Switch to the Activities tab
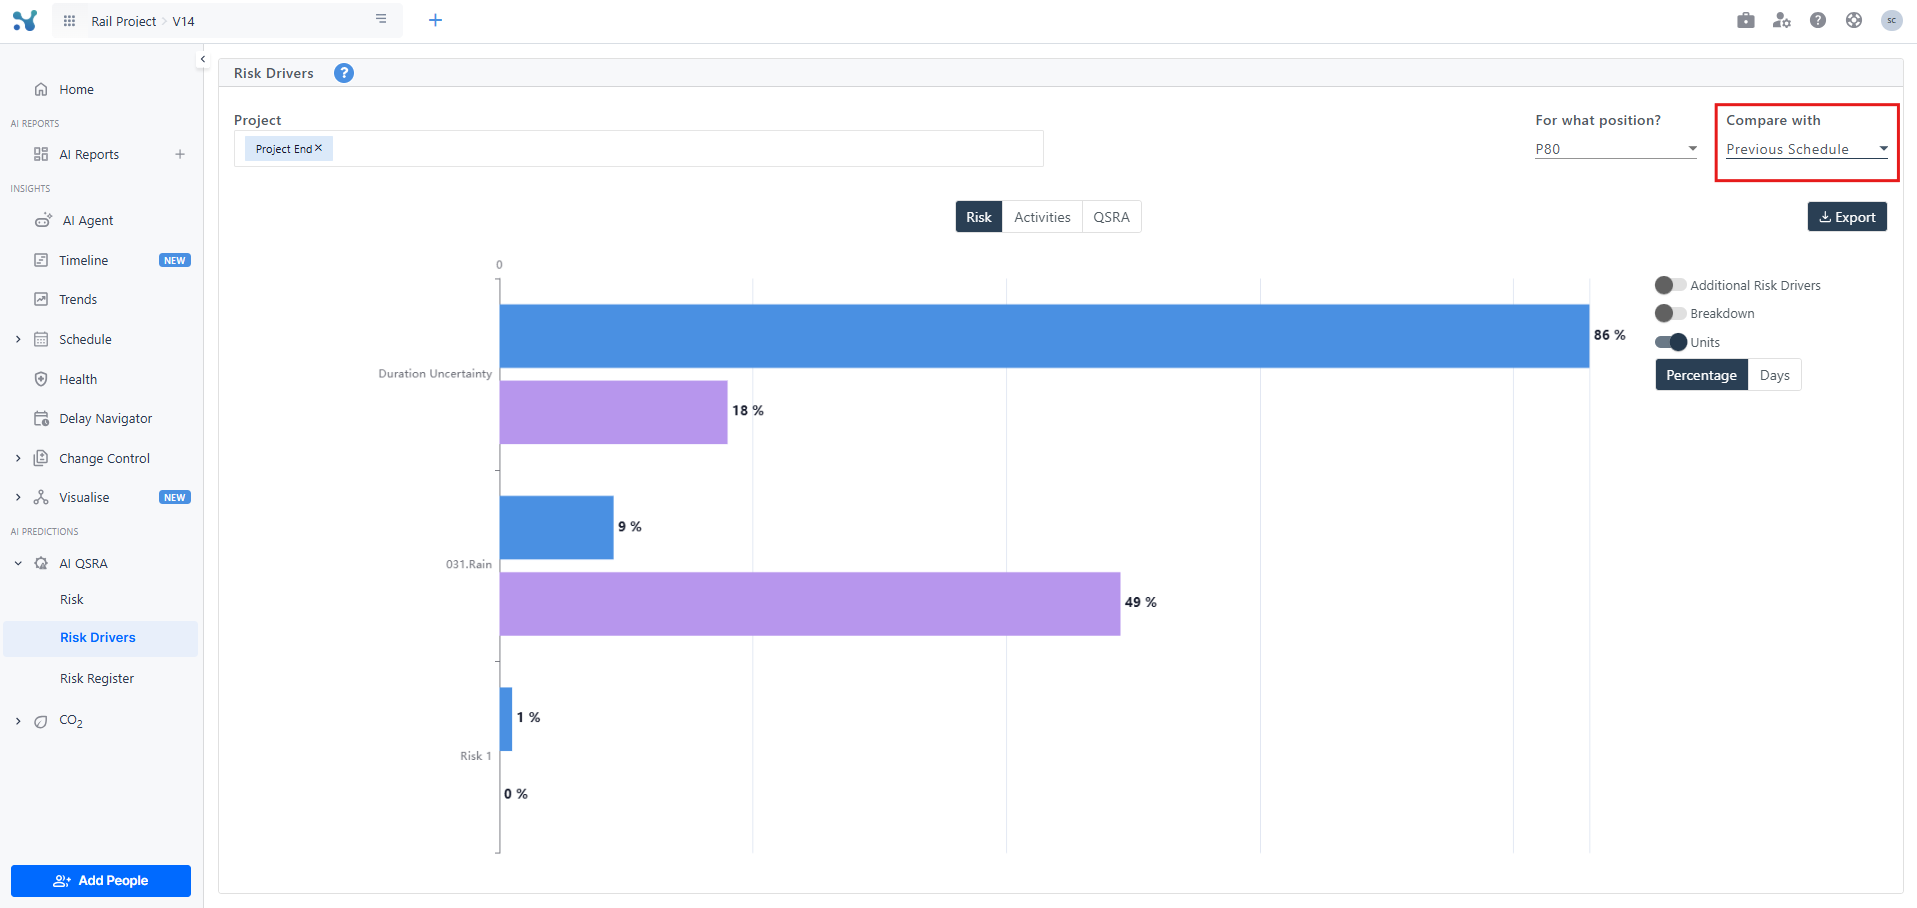This screenshot has width=1917, height=908. [1042, 217]
